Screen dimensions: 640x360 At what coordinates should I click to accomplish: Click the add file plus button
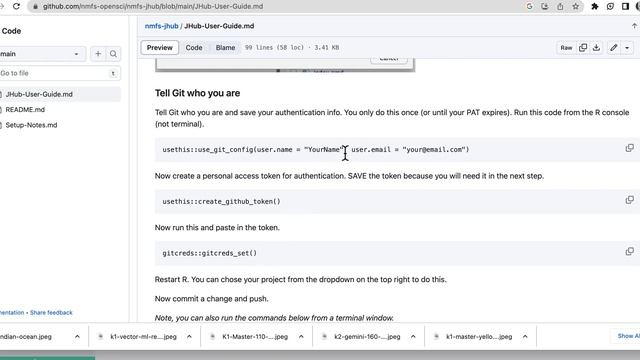(x=98, y=54)
